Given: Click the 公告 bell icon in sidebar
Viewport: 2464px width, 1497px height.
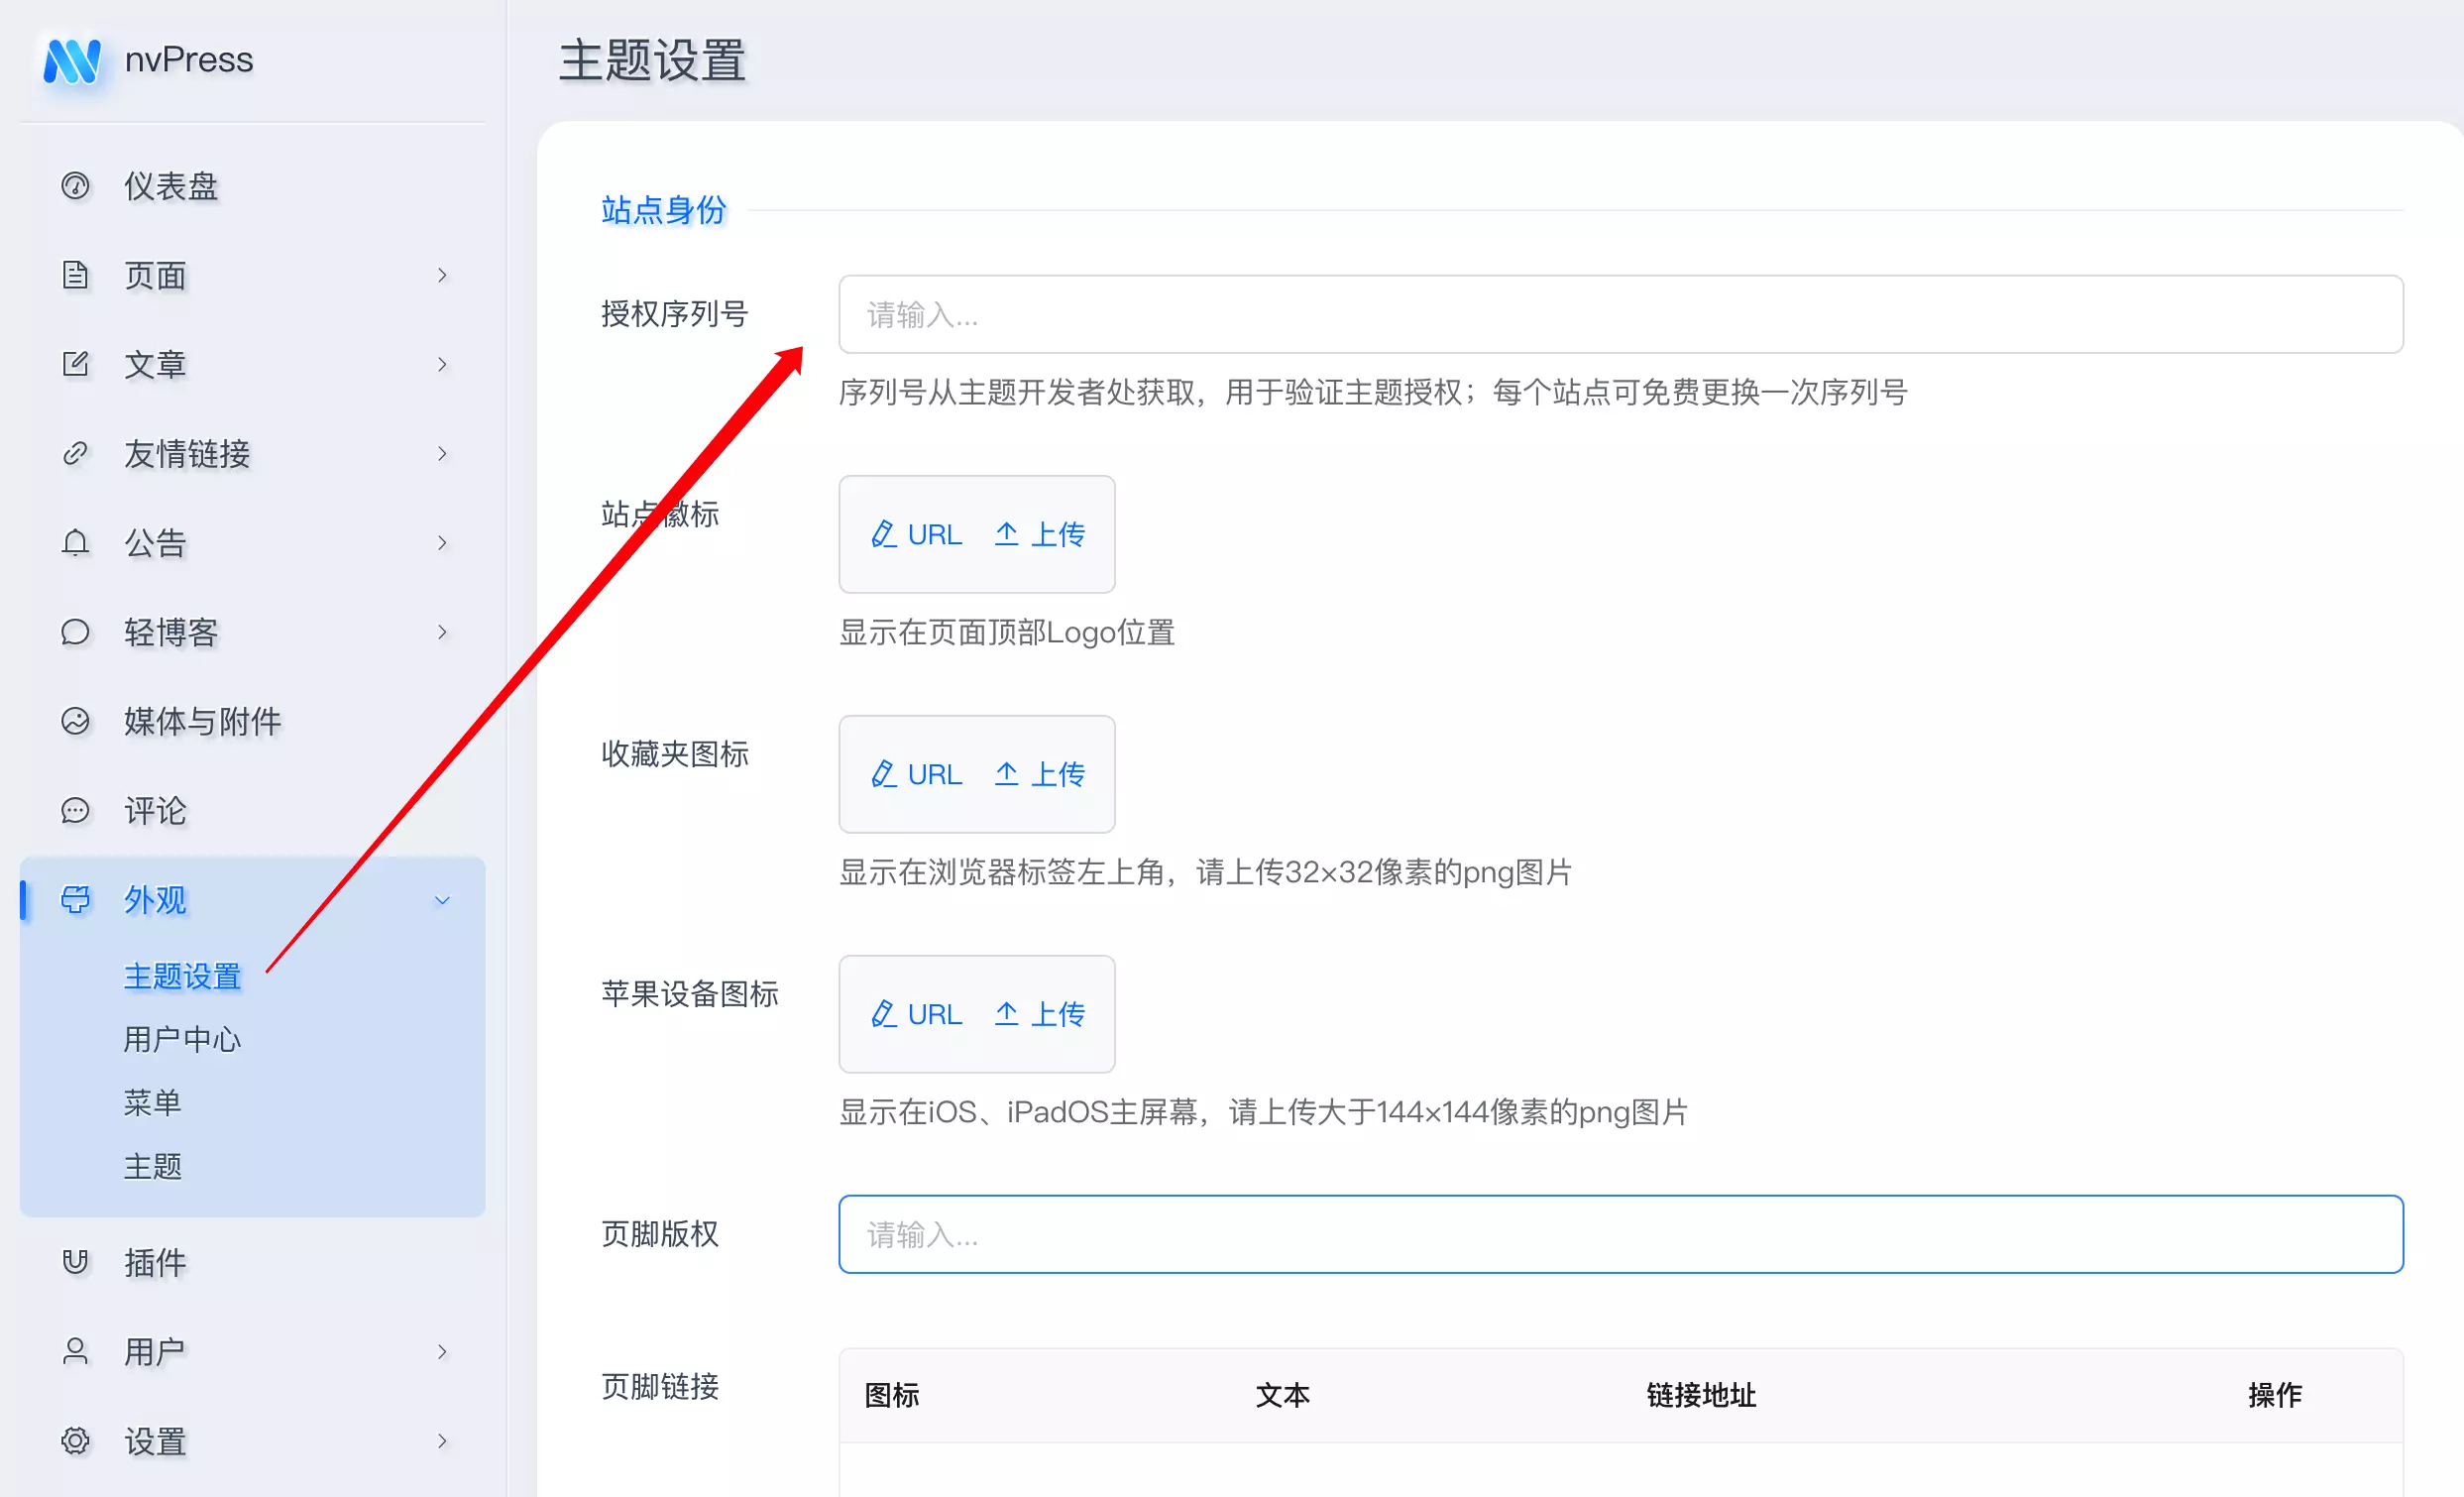Looking at the screenshot, I should coord(75,543).
